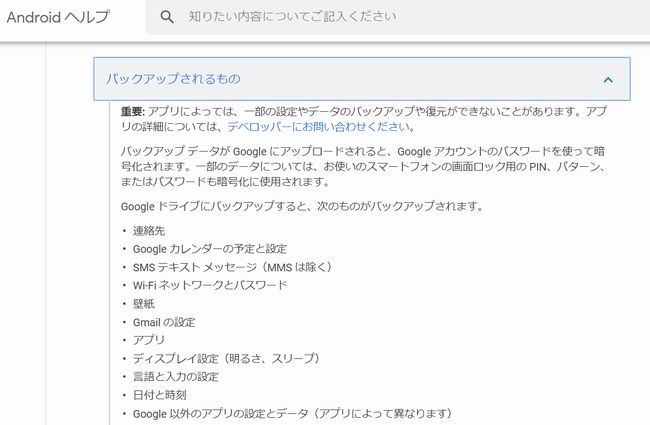Click the search magnifier icon

point(167,17)
